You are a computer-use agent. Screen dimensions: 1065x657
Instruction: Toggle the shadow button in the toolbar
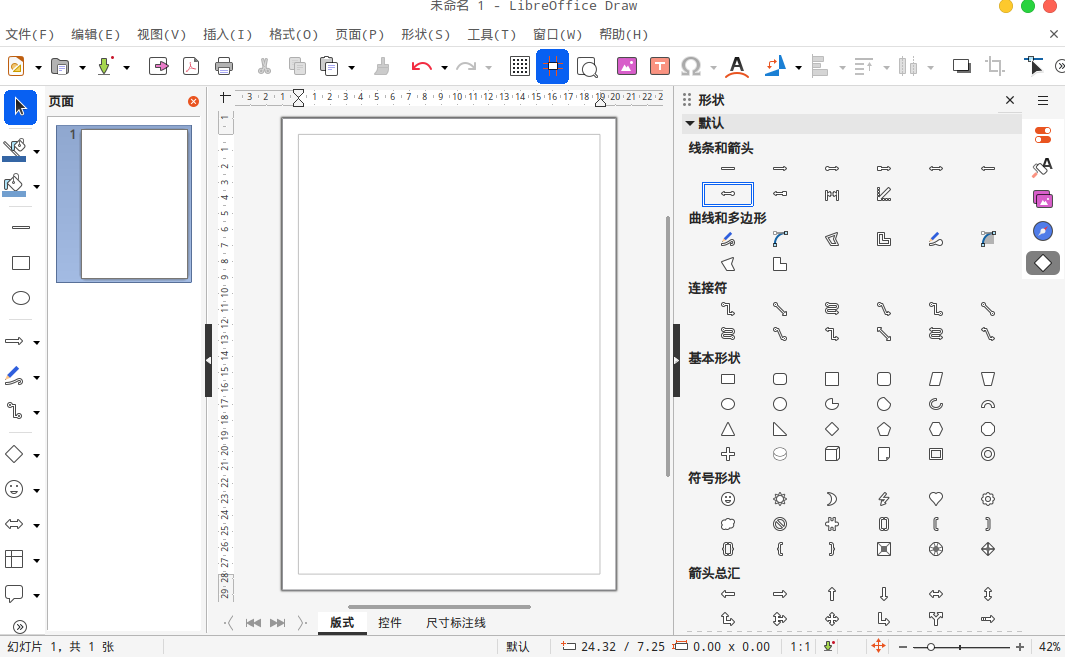point(961,67)
